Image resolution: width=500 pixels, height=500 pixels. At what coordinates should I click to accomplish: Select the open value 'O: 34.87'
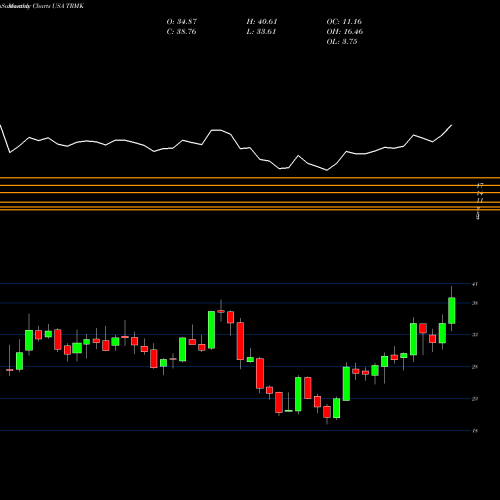coord(182,22)
